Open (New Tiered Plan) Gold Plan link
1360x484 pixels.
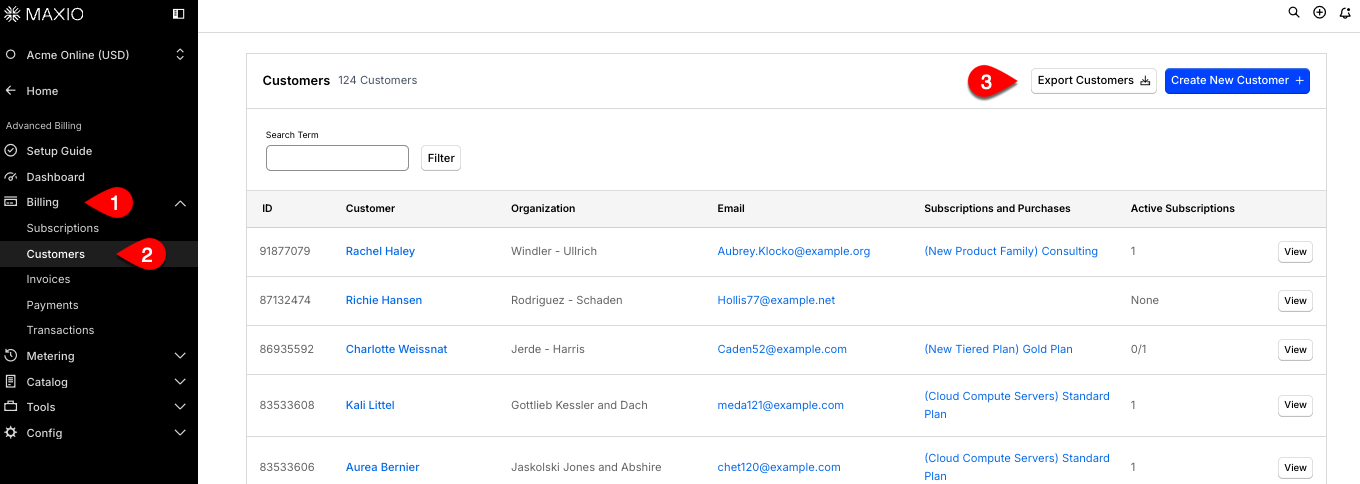tap(998, 349)
